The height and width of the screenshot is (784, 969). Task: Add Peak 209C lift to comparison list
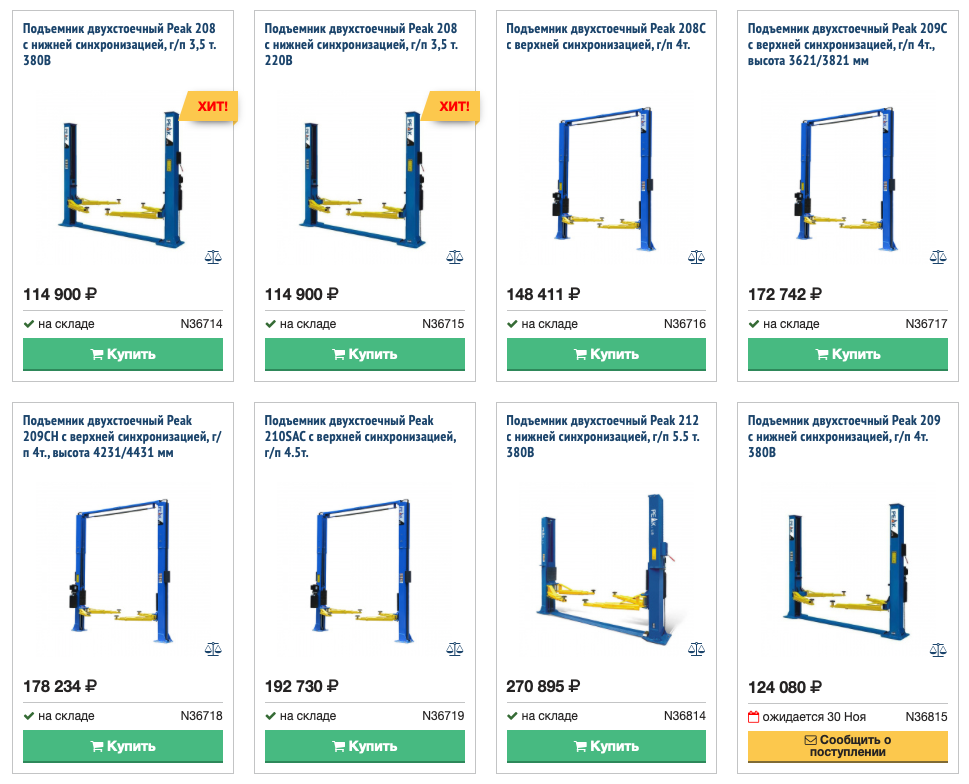937,257
